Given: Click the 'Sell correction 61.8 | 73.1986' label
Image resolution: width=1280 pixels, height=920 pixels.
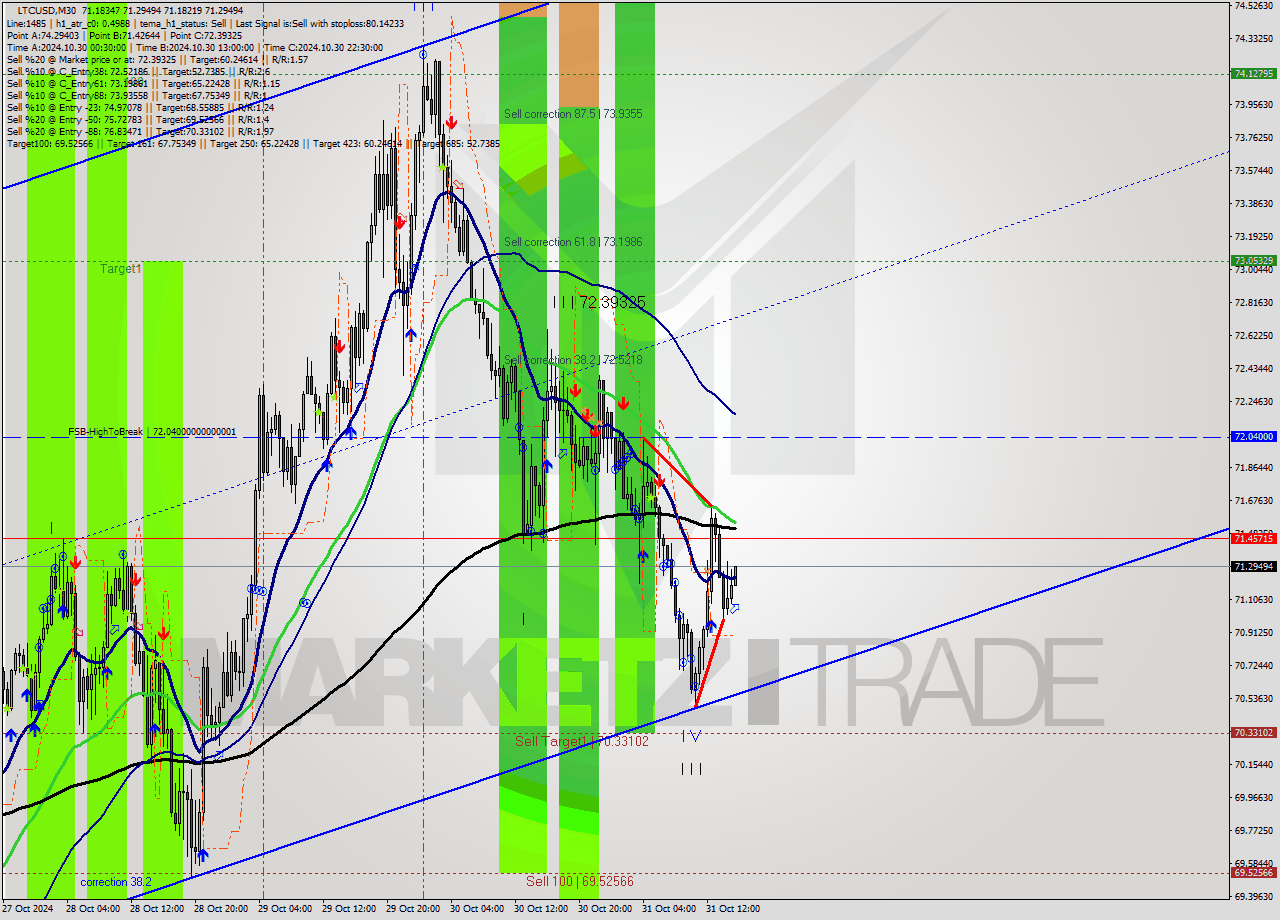Looking at the screenshot, I should click(573, 242).
